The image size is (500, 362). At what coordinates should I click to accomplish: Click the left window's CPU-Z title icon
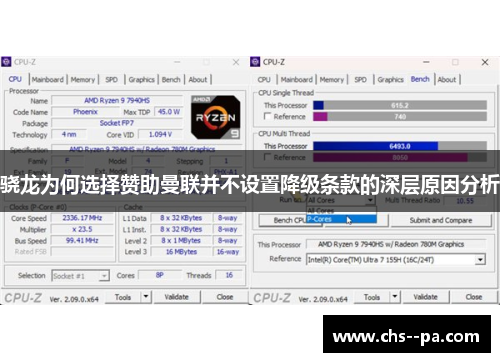(6, 62)
